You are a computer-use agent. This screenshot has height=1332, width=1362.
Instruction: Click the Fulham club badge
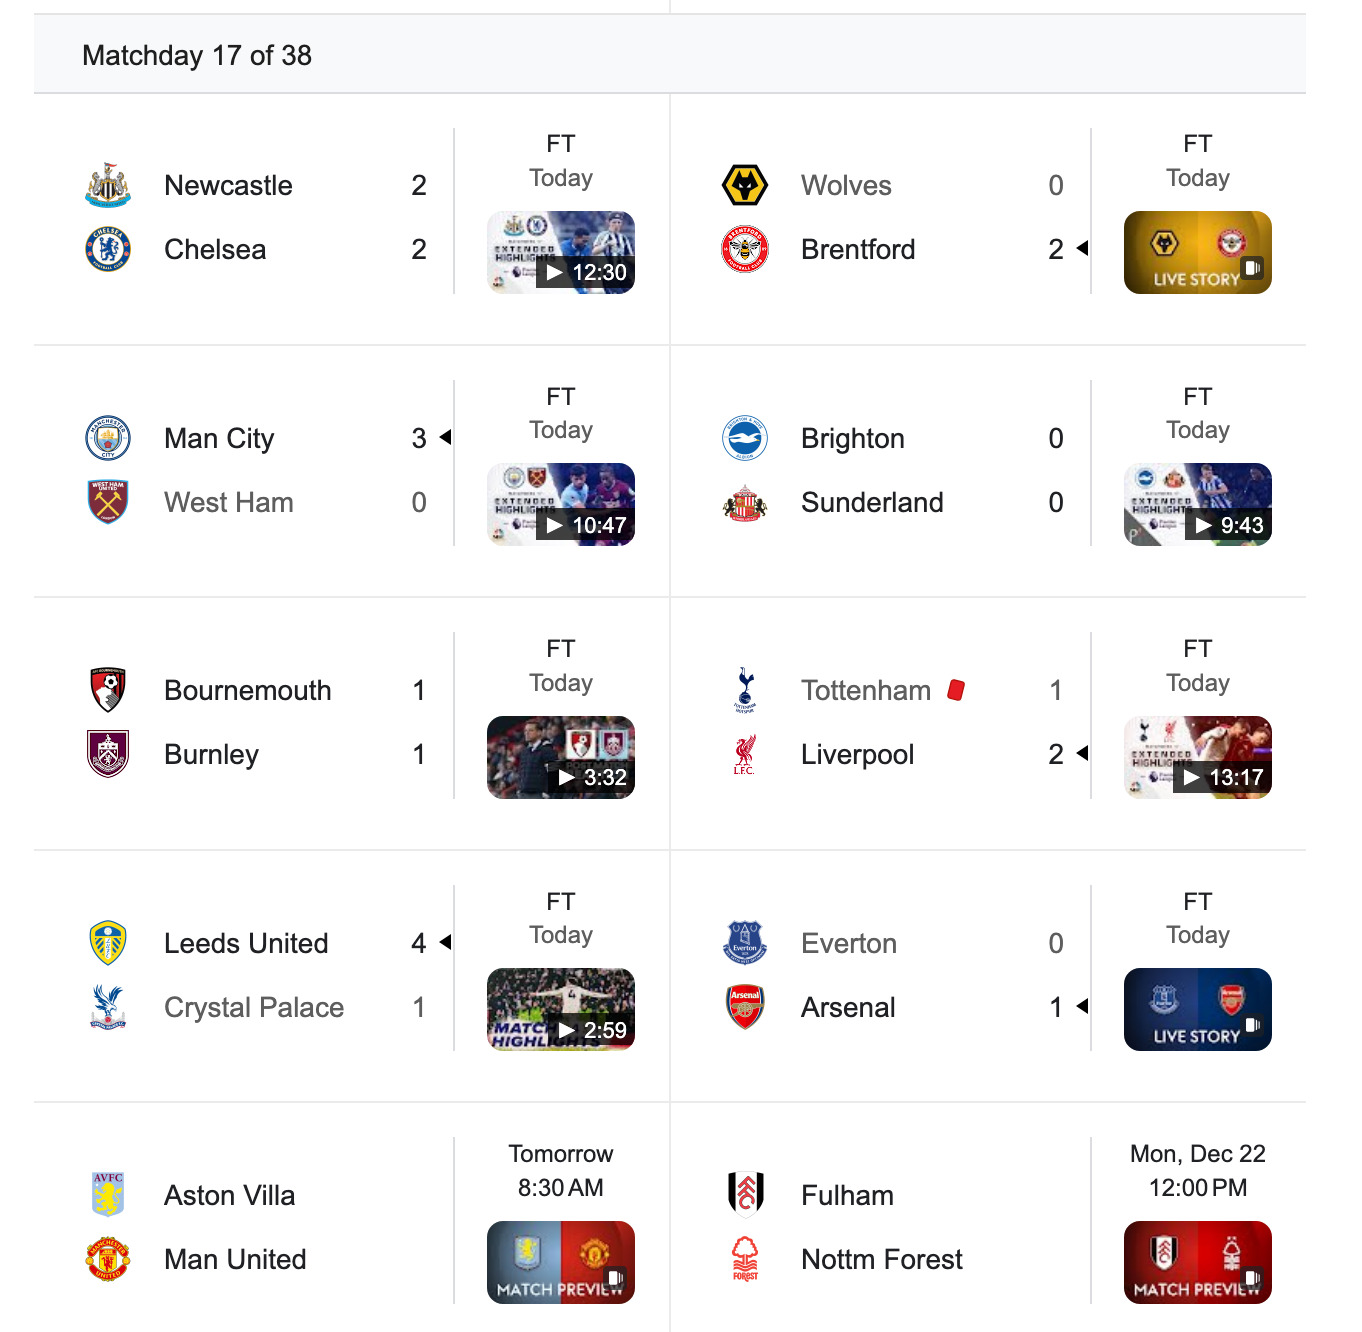745,1195
